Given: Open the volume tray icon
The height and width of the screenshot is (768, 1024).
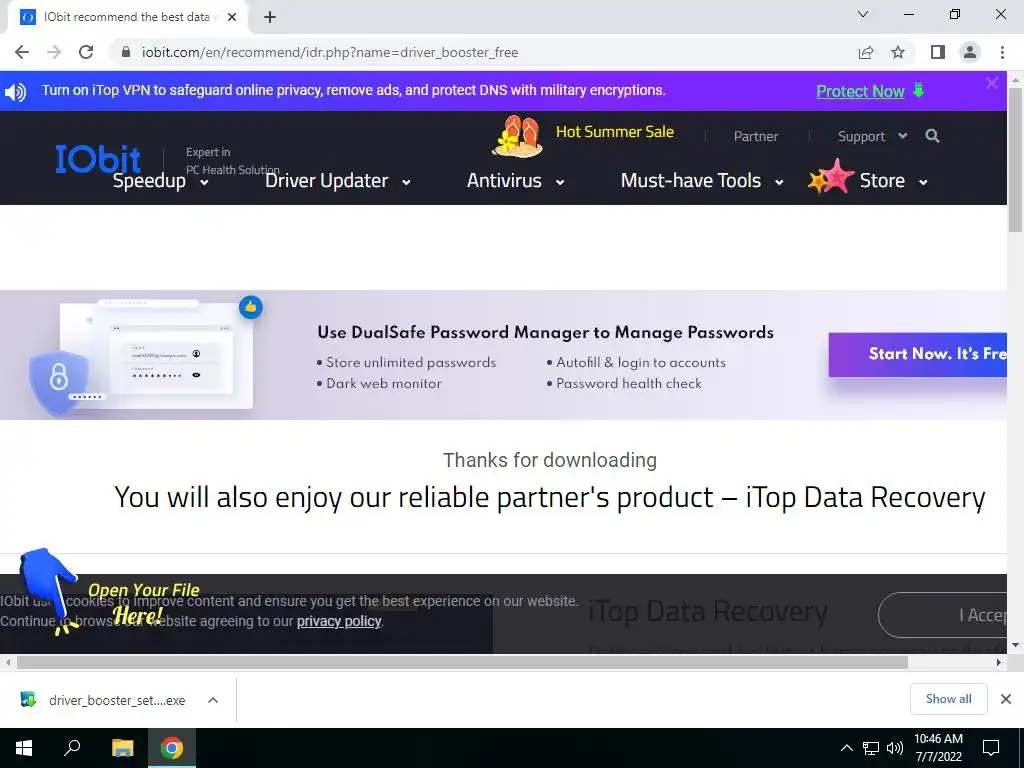Looking at the screenshot, I should coord(895,748).
